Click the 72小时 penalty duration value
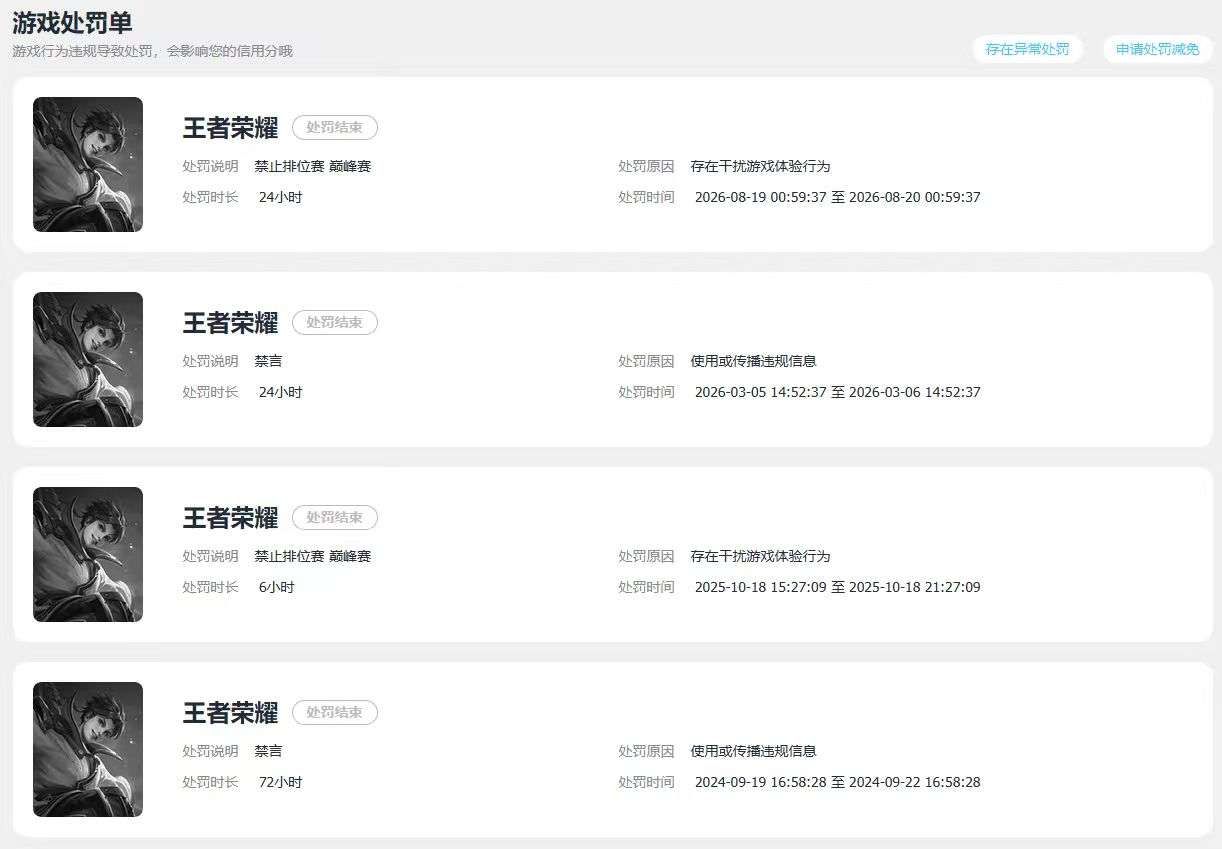Screen dimensions: 1222x849 (280, 782)
